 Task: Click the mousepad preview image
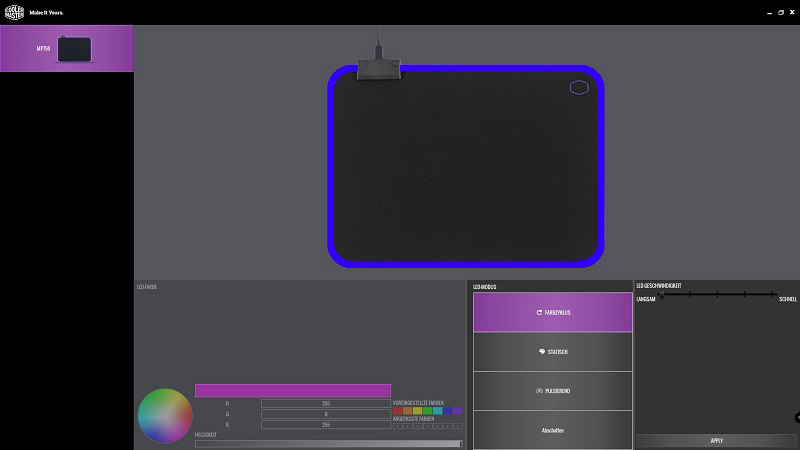[x=466, y=166]
